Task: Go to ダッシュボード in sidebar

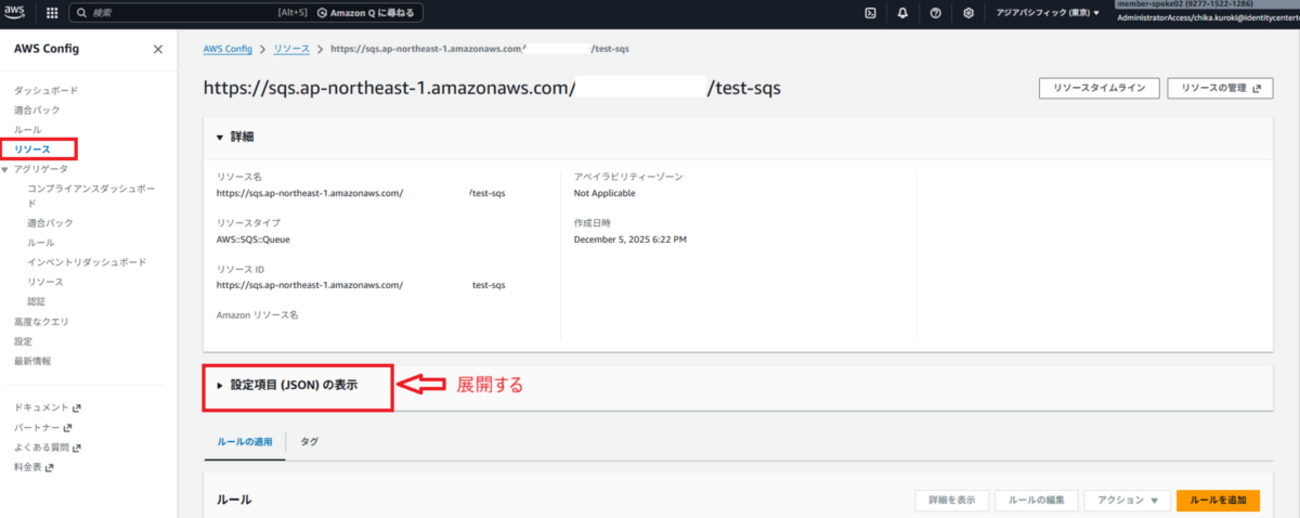Action: click(x=46, y=90)
